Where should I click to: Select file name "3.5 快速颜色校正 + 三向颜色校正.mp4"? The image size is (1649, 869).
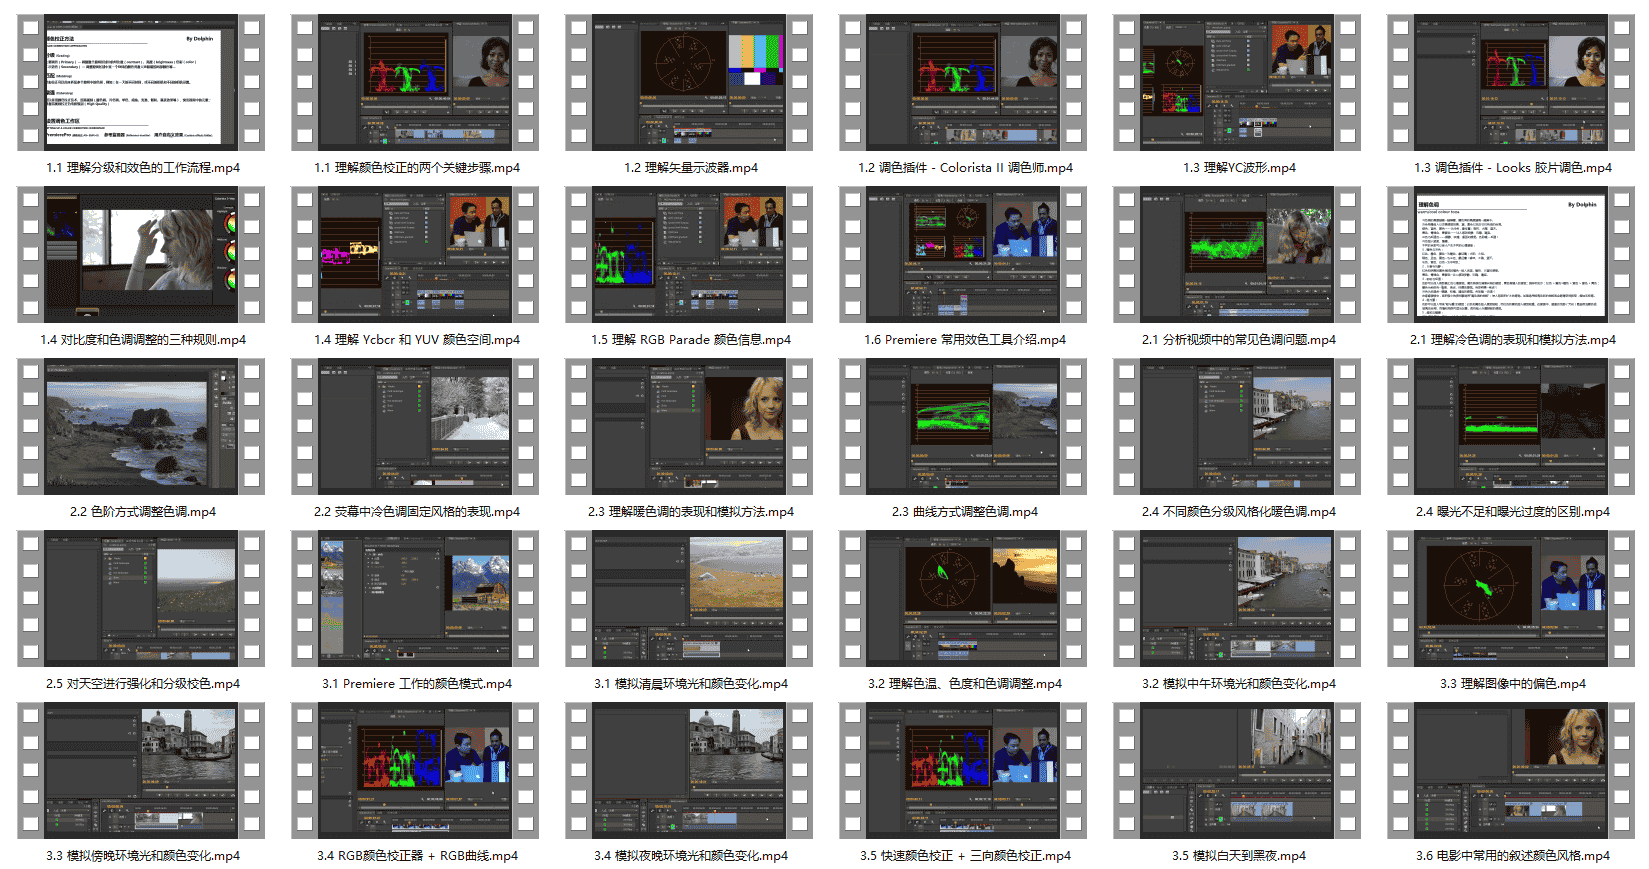pos(965,856)
